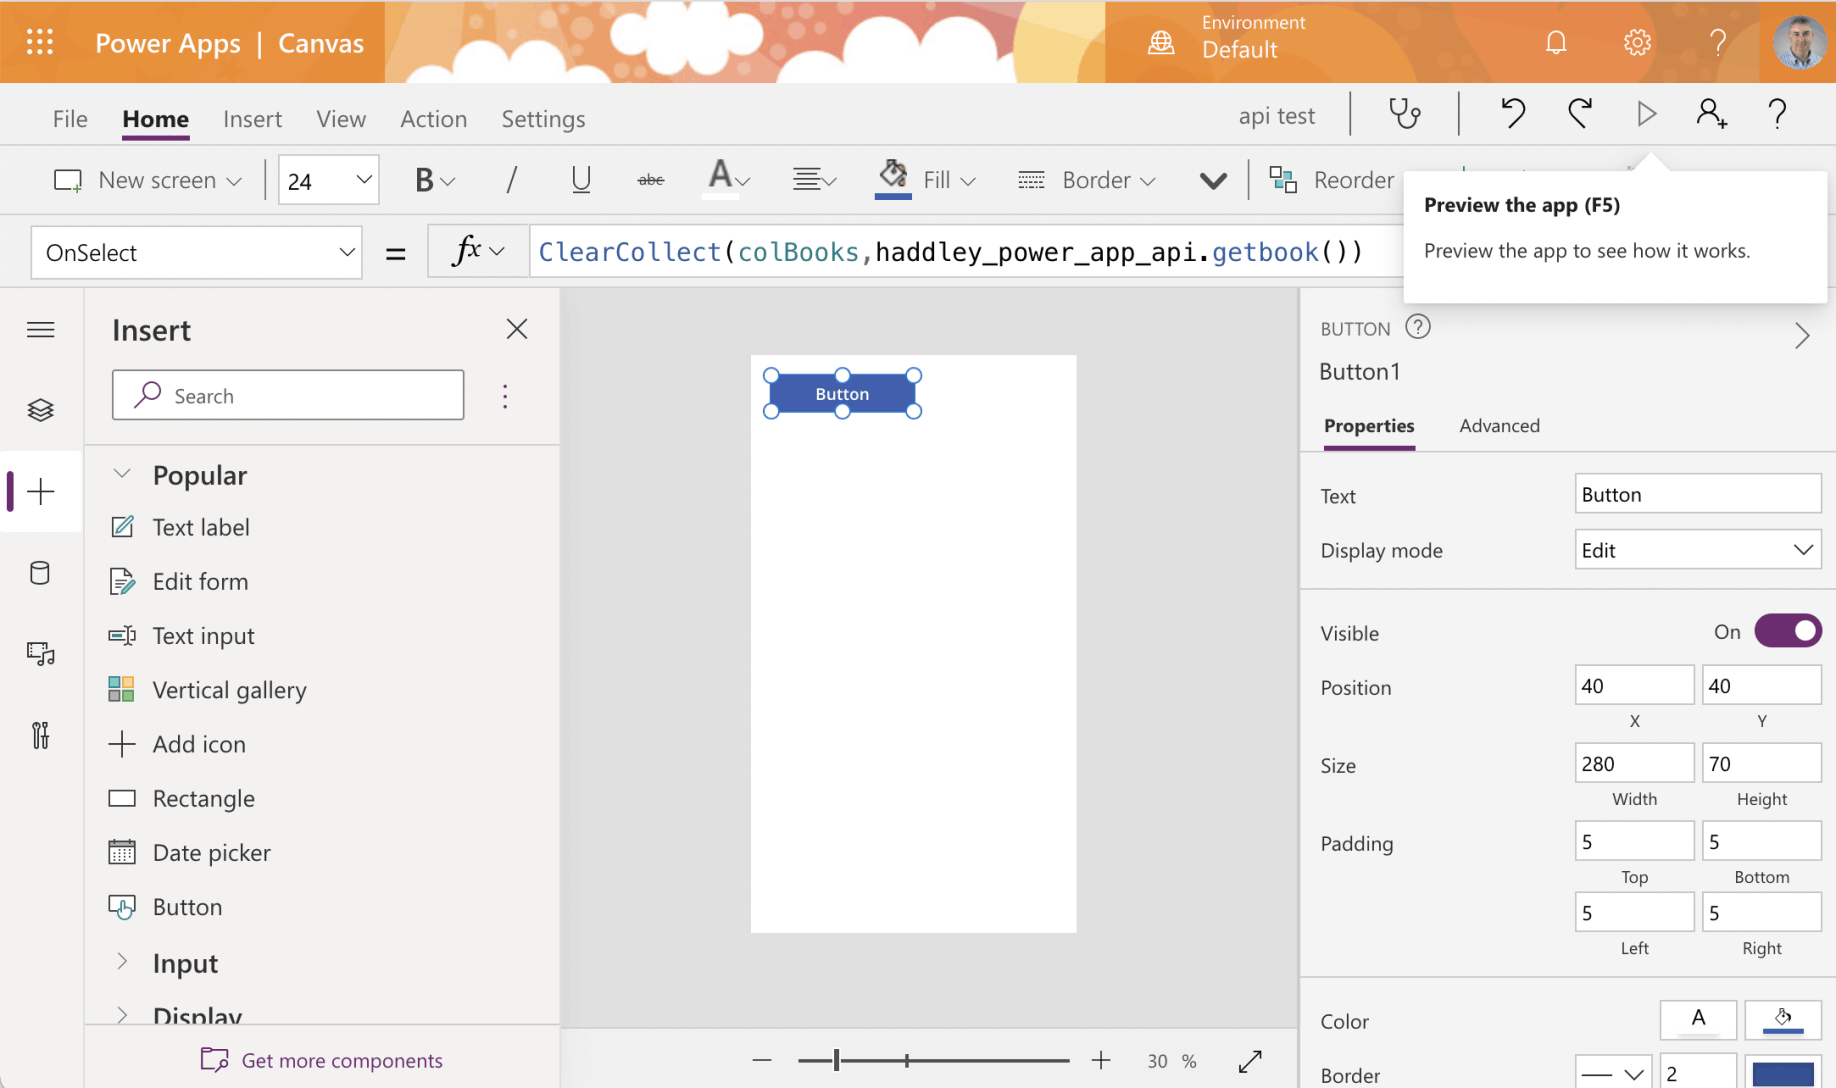1836x1088 pixels.
Task: Toggle the Visible switch off
Action: coord(1788,632)
